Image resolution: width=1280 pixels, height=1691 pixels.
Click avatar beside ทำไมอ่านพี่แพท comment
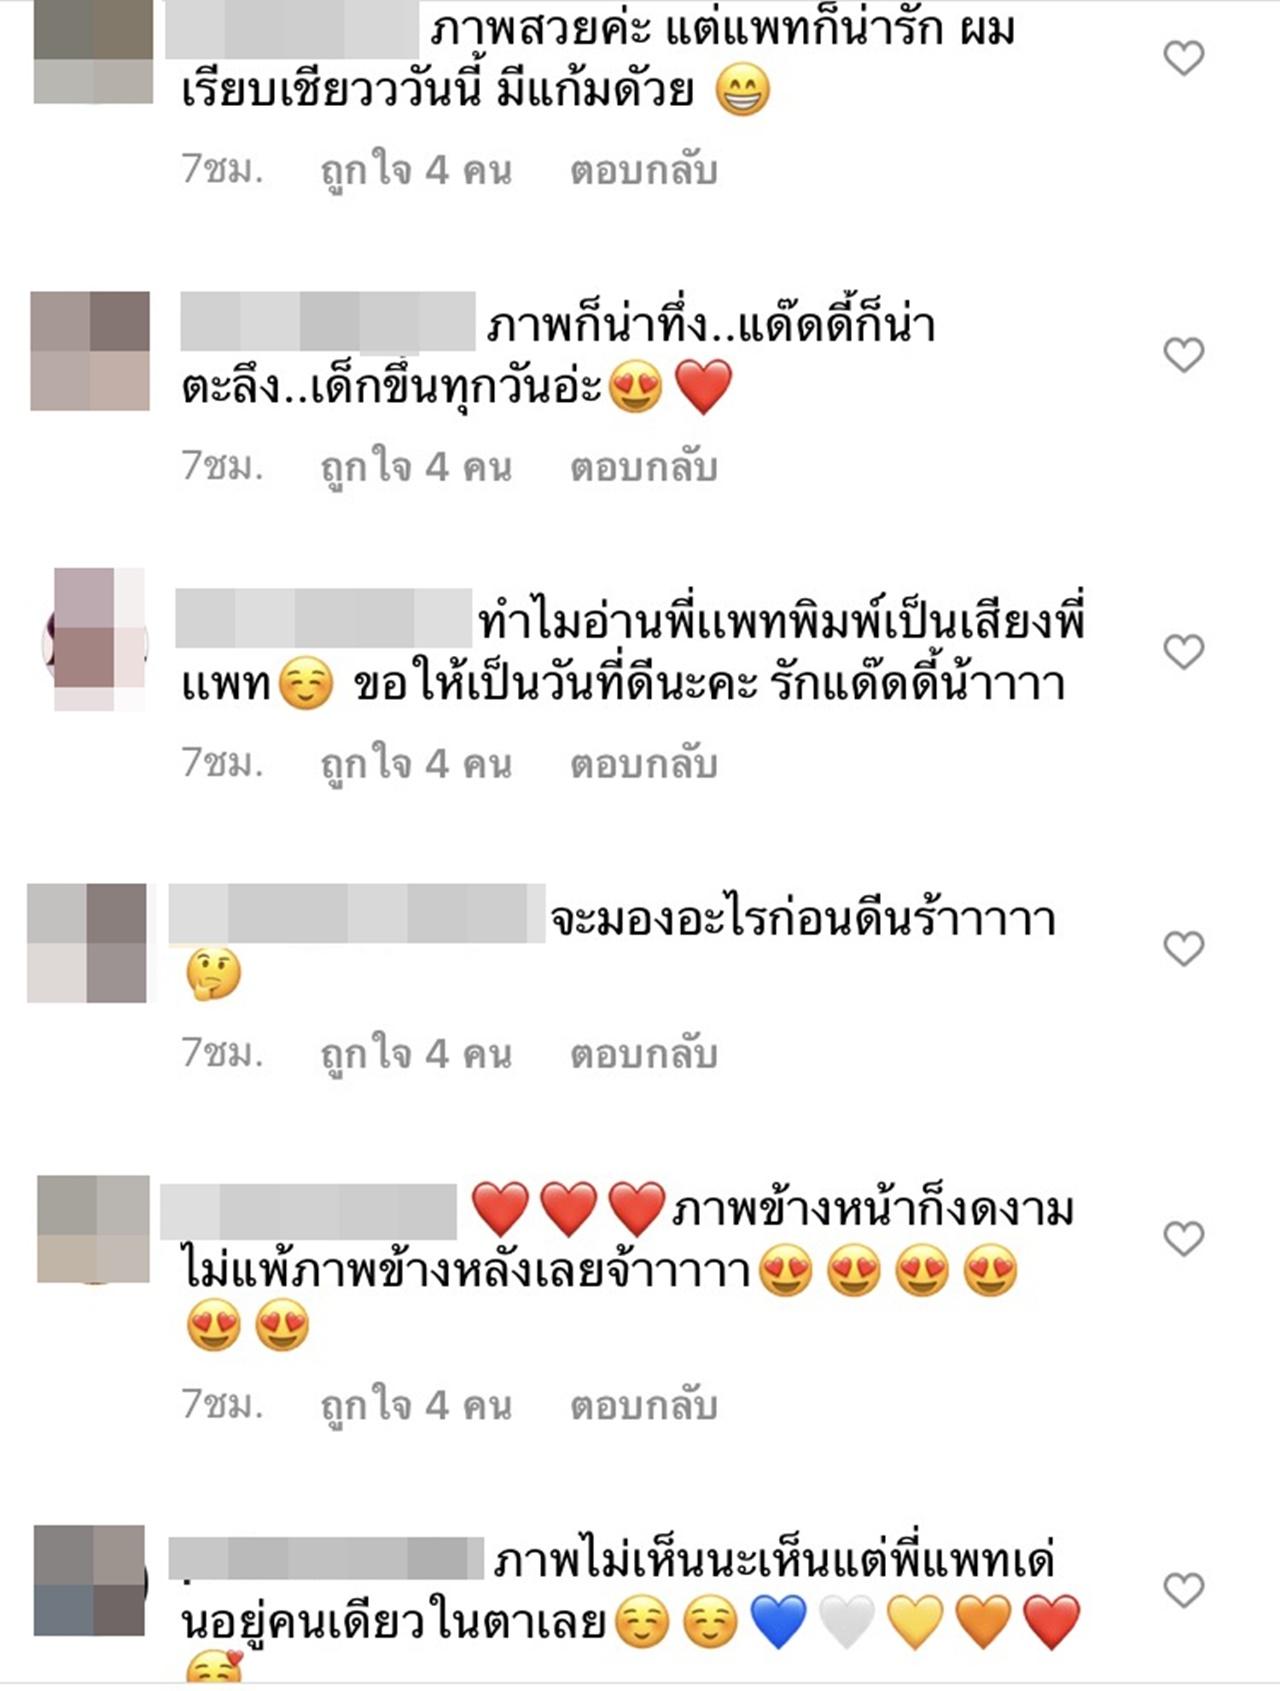coord(96,640)
